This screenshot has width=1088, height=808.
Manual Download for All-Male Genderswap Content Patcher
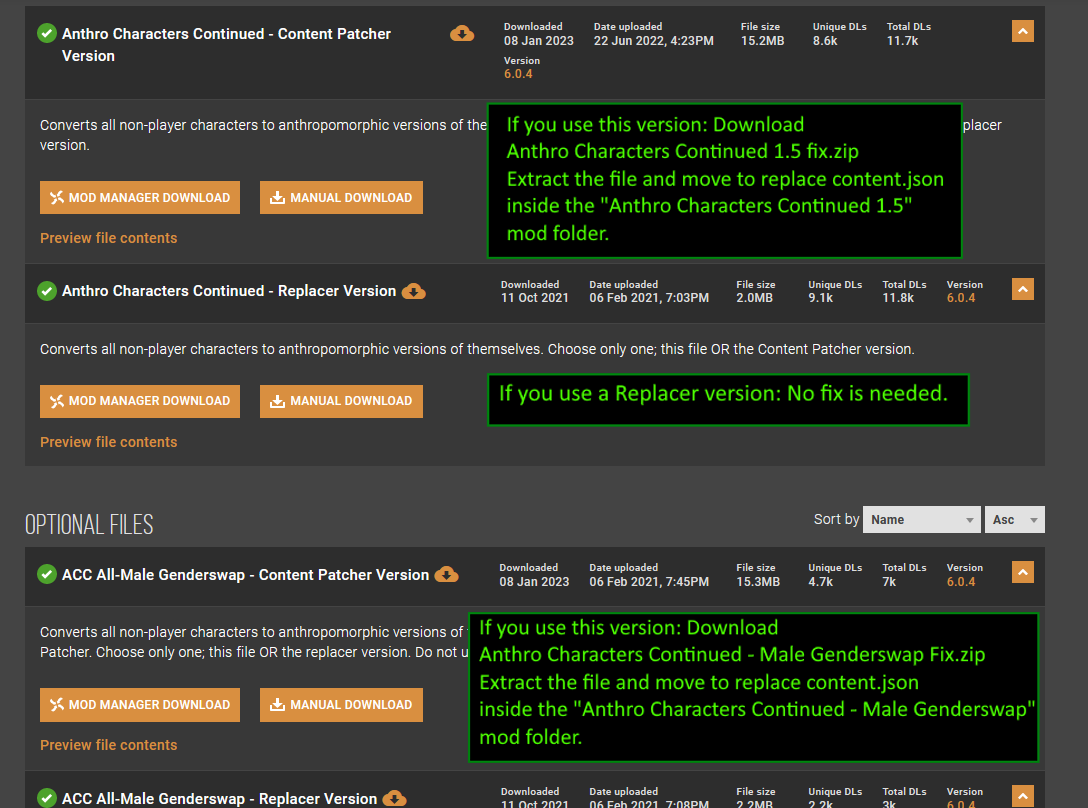341,705
